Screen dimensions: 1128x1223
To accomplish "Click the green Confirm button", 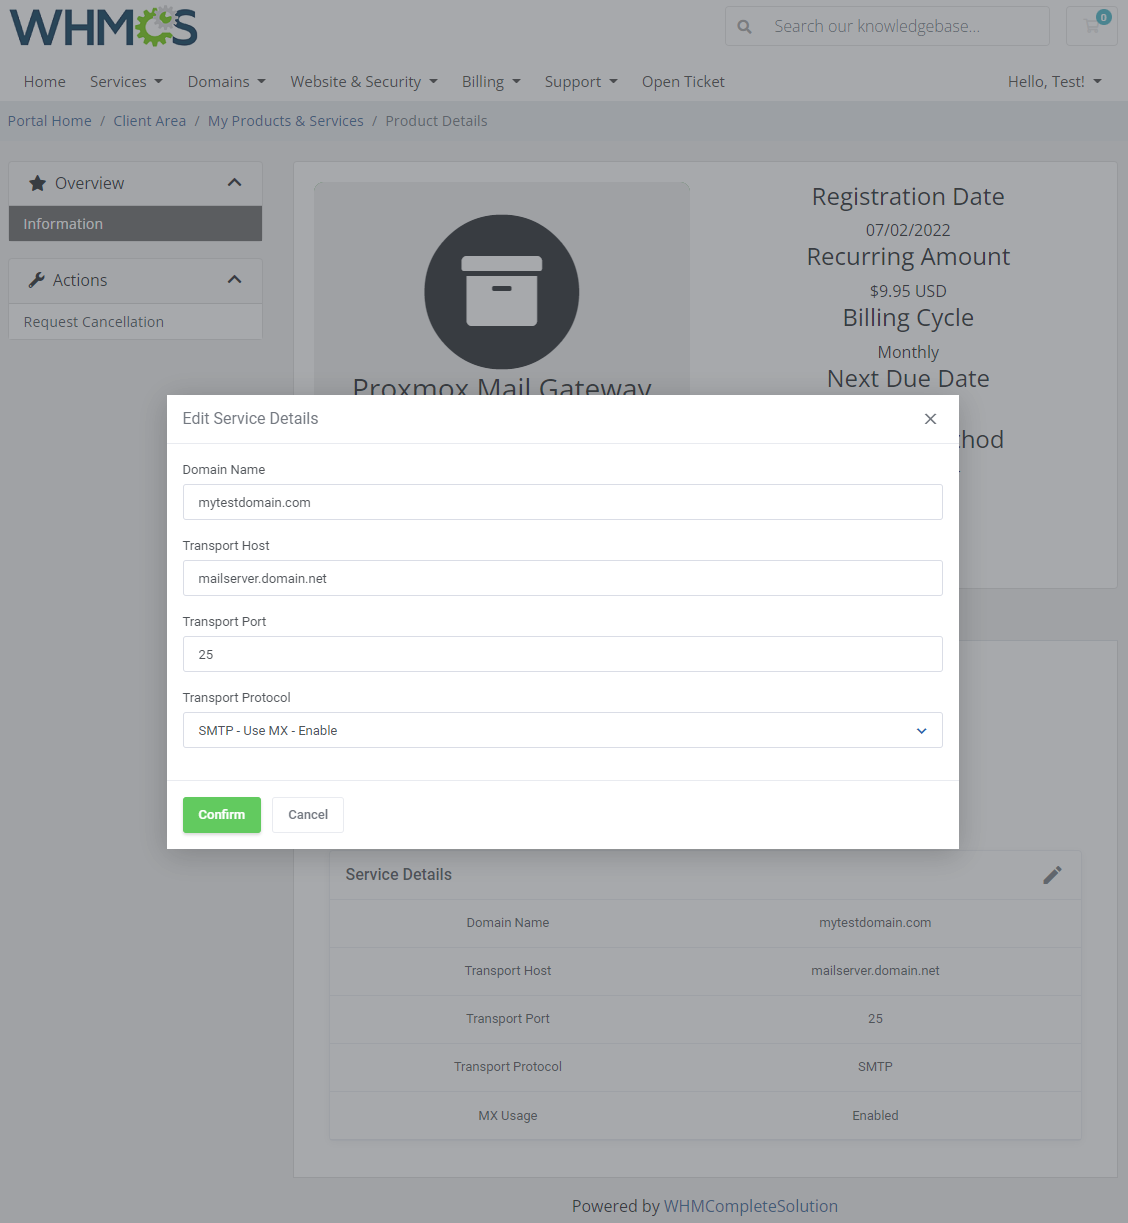I will (222, 815).
